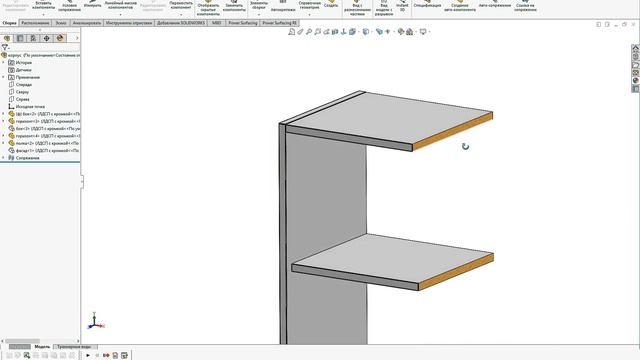Click the View Settings monitor icon

423,31
